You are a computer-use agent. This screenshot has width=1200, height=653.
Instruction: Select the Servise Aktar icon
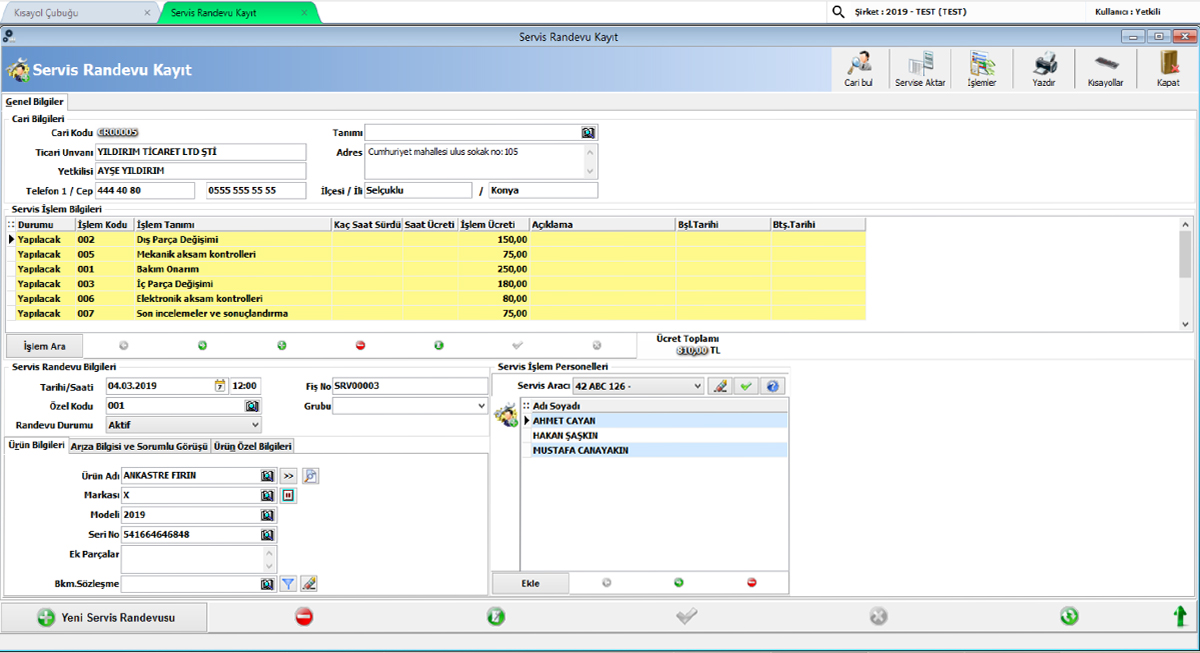919,67
